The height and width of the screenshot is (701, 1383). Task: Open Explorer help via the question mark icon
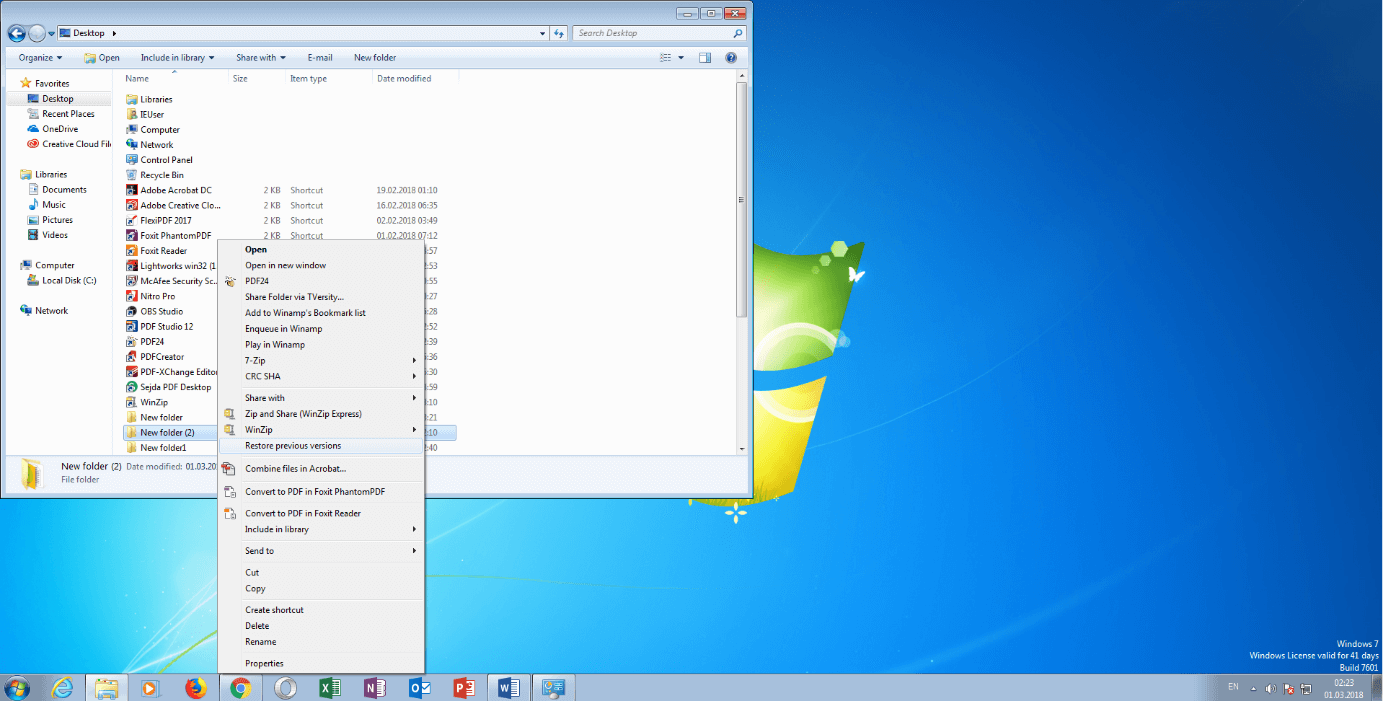[731, 58]
